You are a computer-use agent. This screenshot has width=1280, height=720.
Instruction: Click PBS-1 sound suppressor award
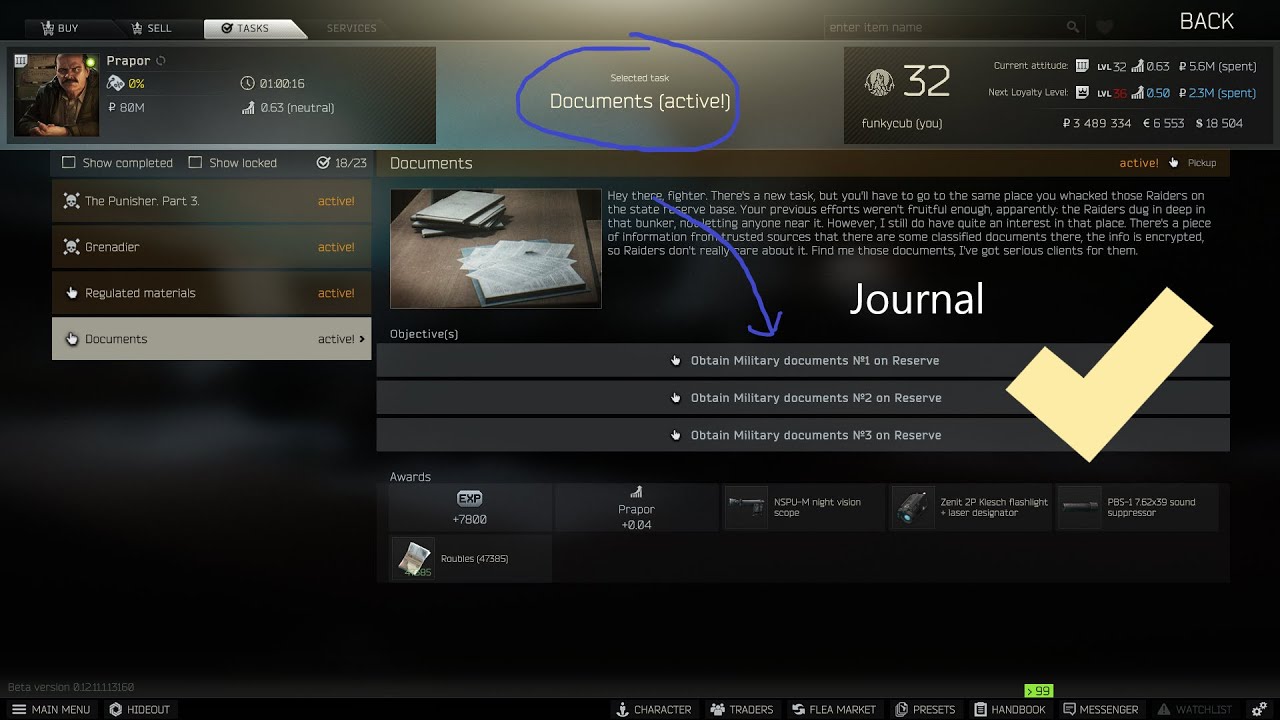click(x=1137, y=508)
